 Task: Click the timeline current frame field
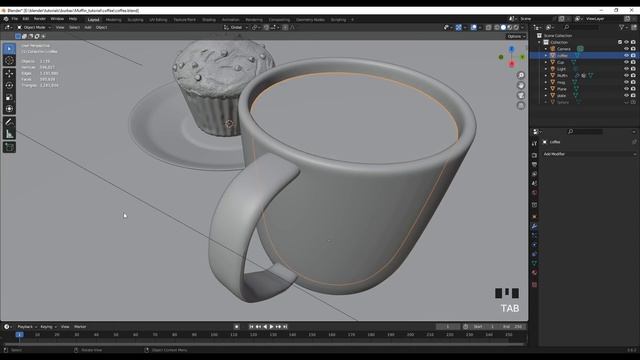click(x=448, y=327)
